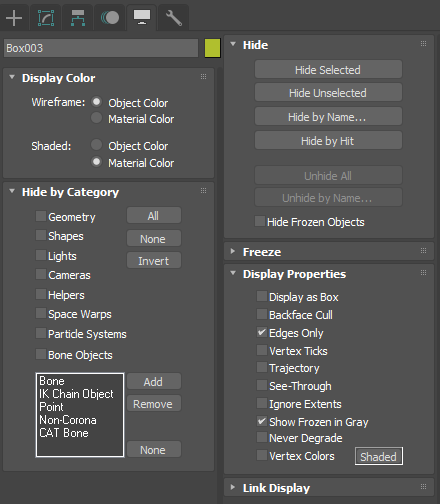This screenshot has height=504, width=440.
Task: Select Non-Corona entry in the list
Action: point(68,420)
